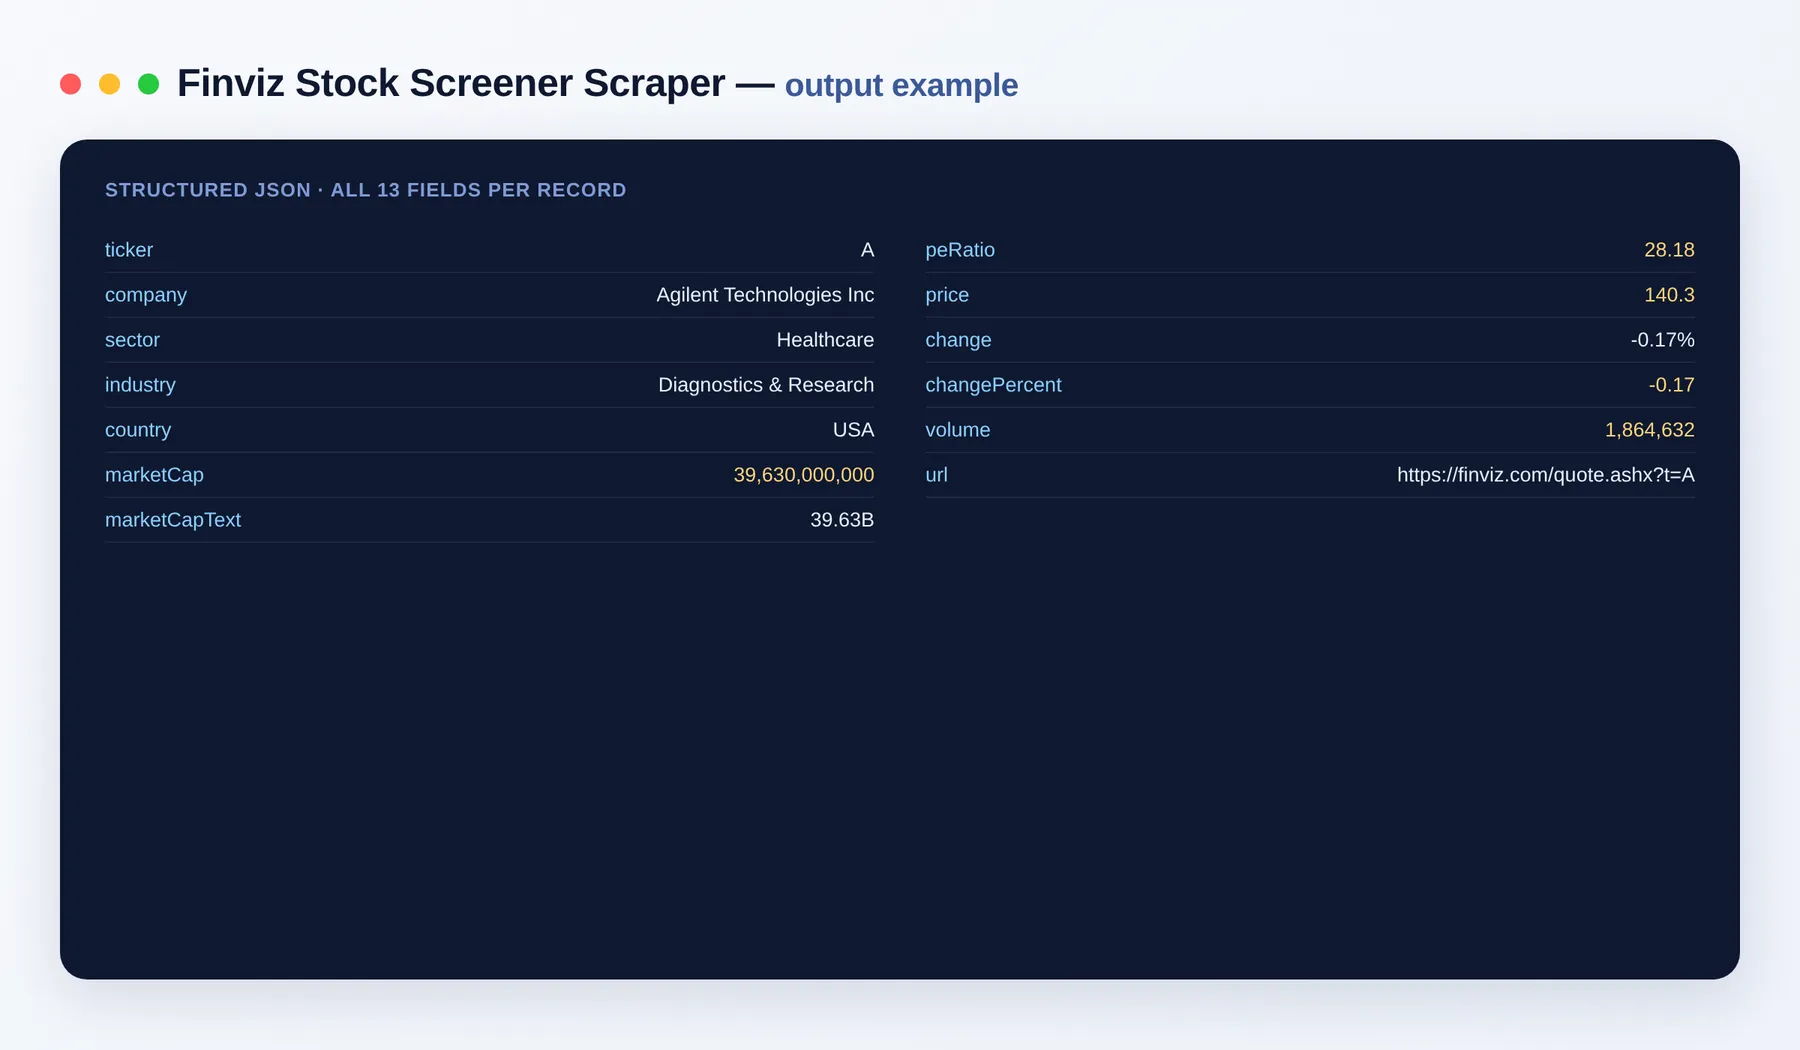
Task: Click the value '1,864,632'
Action: pyautogui.click(x=1649, y=430)
